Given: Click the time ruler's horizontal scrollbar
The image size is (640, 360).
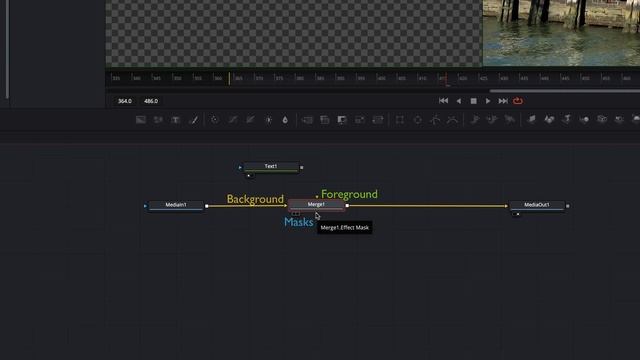Looking at the screenshot, I should 565,91.
